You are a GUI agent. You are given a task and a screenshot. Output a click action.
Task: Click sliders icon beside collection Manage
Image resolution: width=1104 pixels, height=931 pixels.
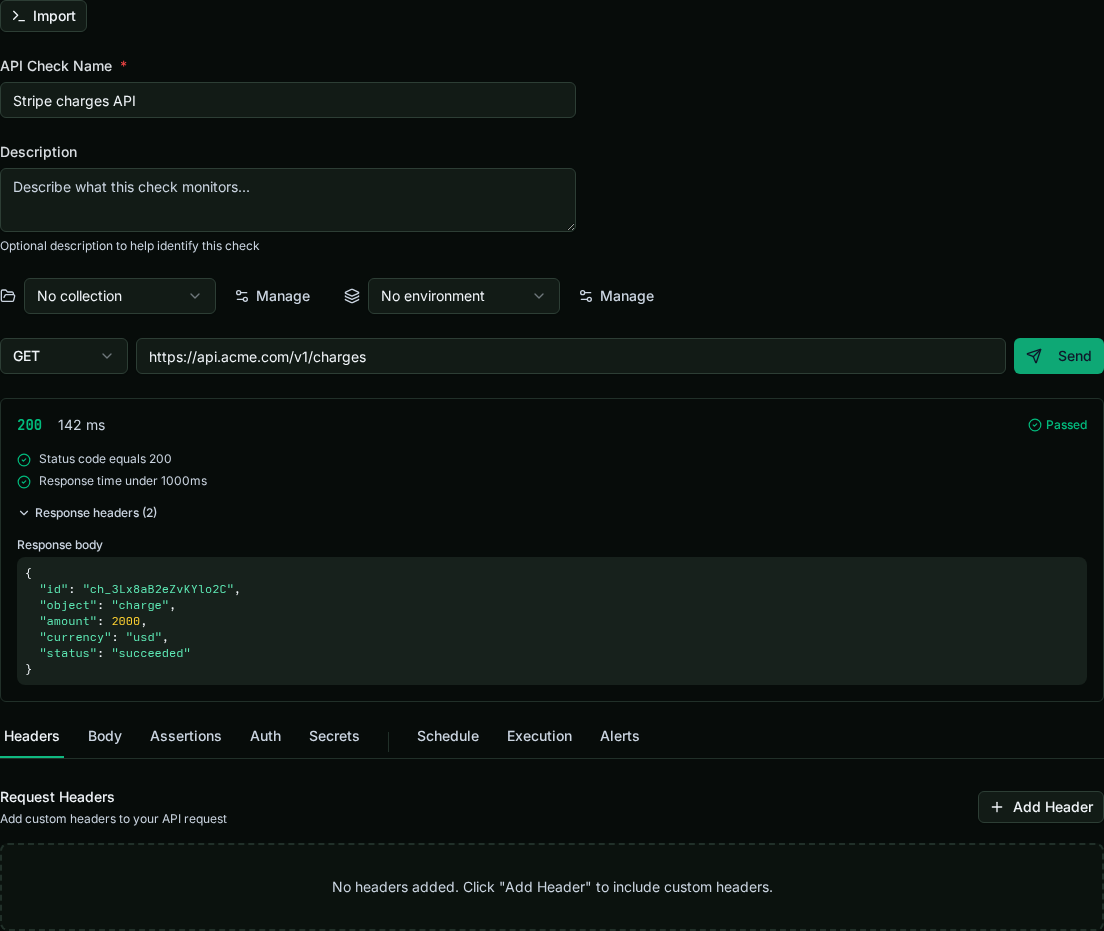tap(242, 296)
